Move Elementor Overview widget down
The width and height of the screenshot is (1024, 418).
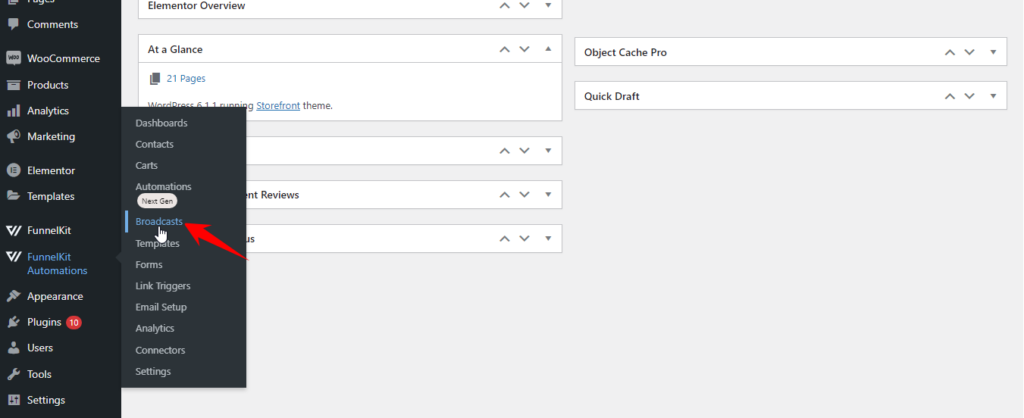point(524,5)
